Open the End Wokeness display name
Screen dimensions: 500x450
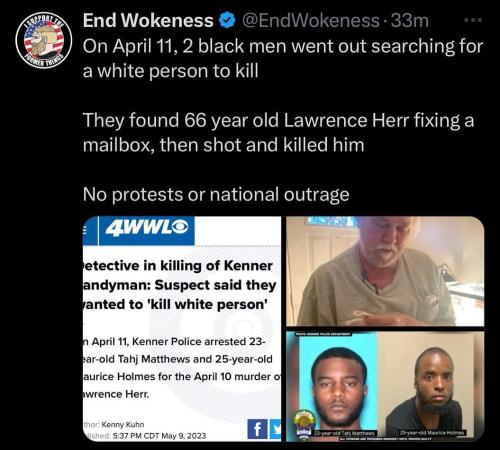(148, 20)
